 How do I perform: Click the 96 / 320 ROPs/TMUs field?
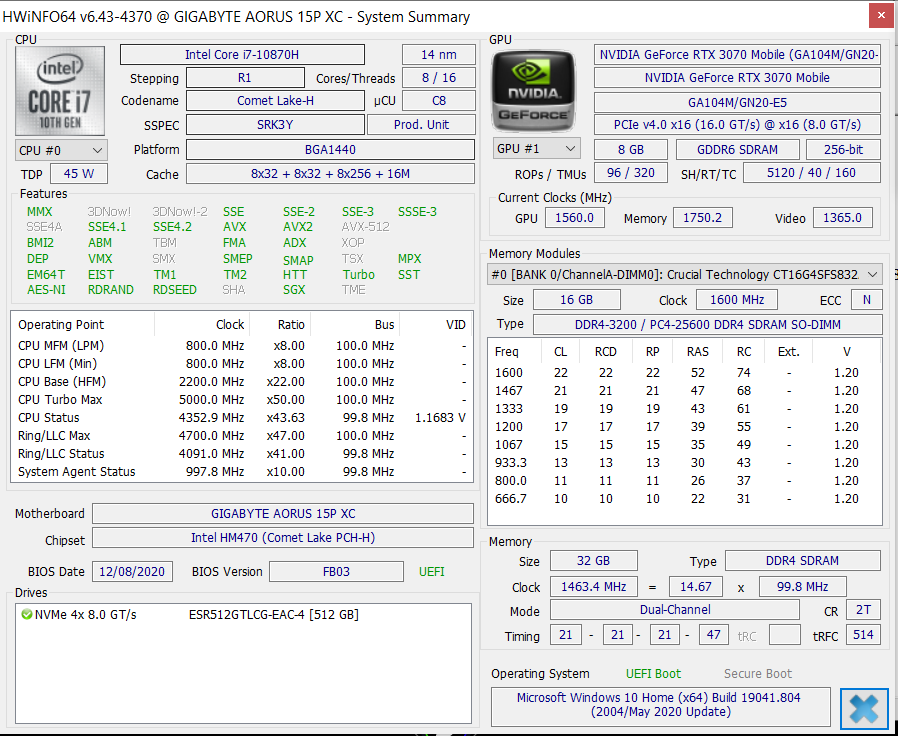[631, 172]
